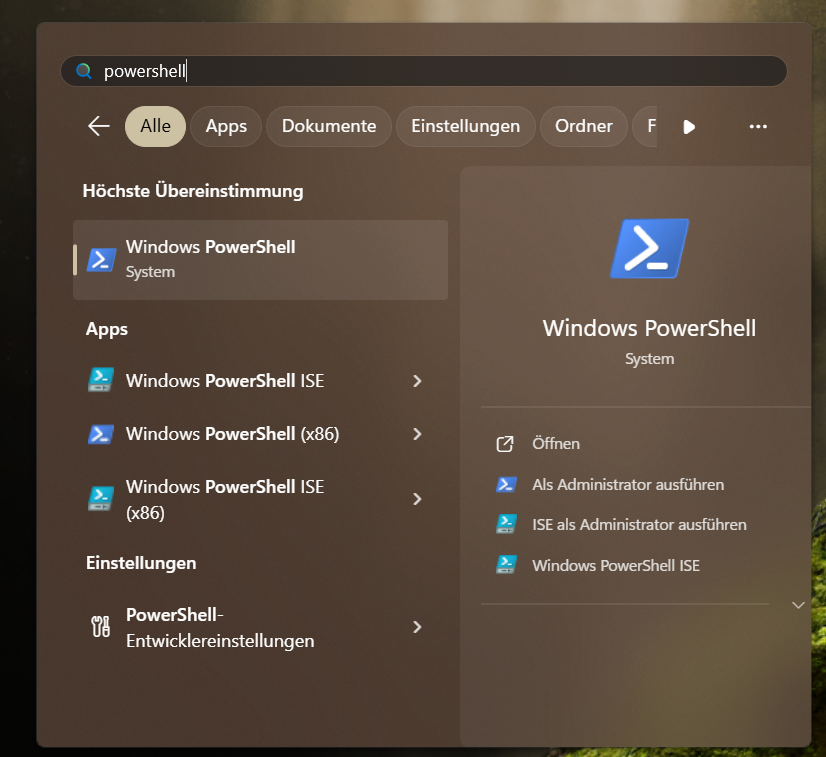Screen dimensions: 826x757
Task: Click the Apps section heading in results
Action: (x=107, y=329)
